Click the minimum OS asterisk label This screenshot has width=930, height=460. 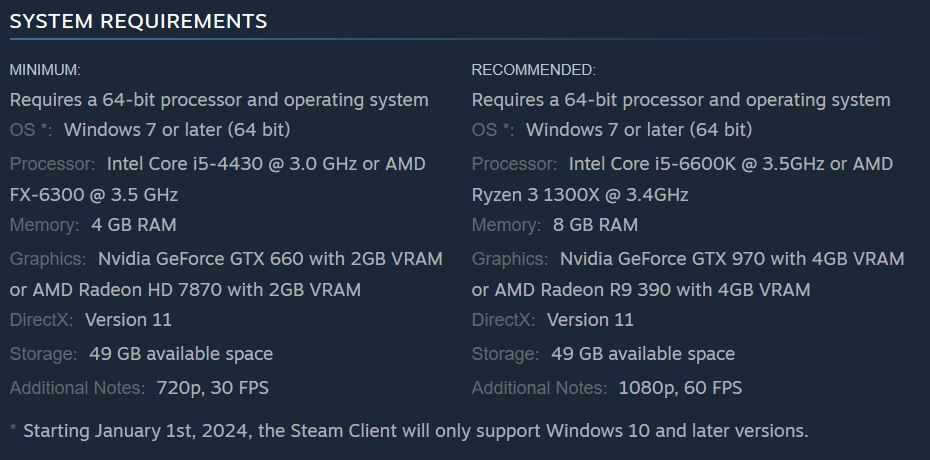point(31,130)
